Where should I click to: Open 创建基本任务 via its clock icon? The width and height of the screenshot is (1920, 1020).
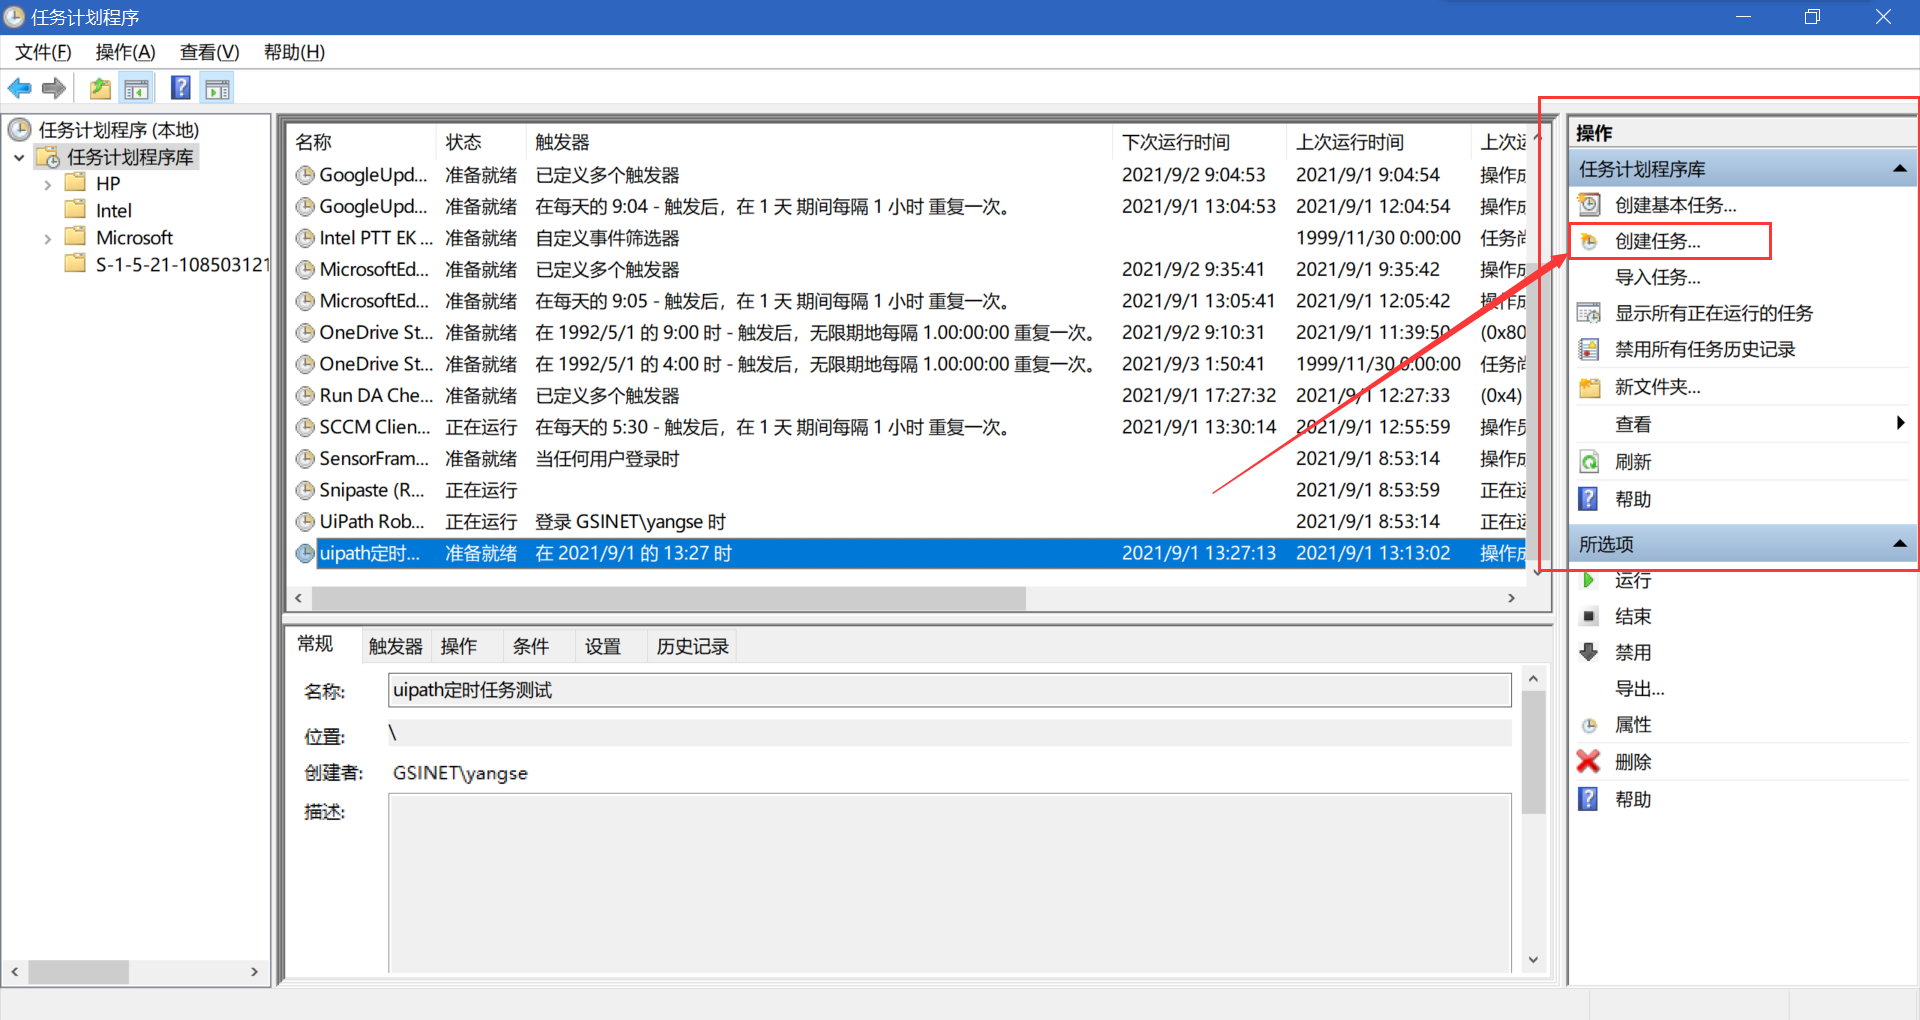coord(1589,204)
